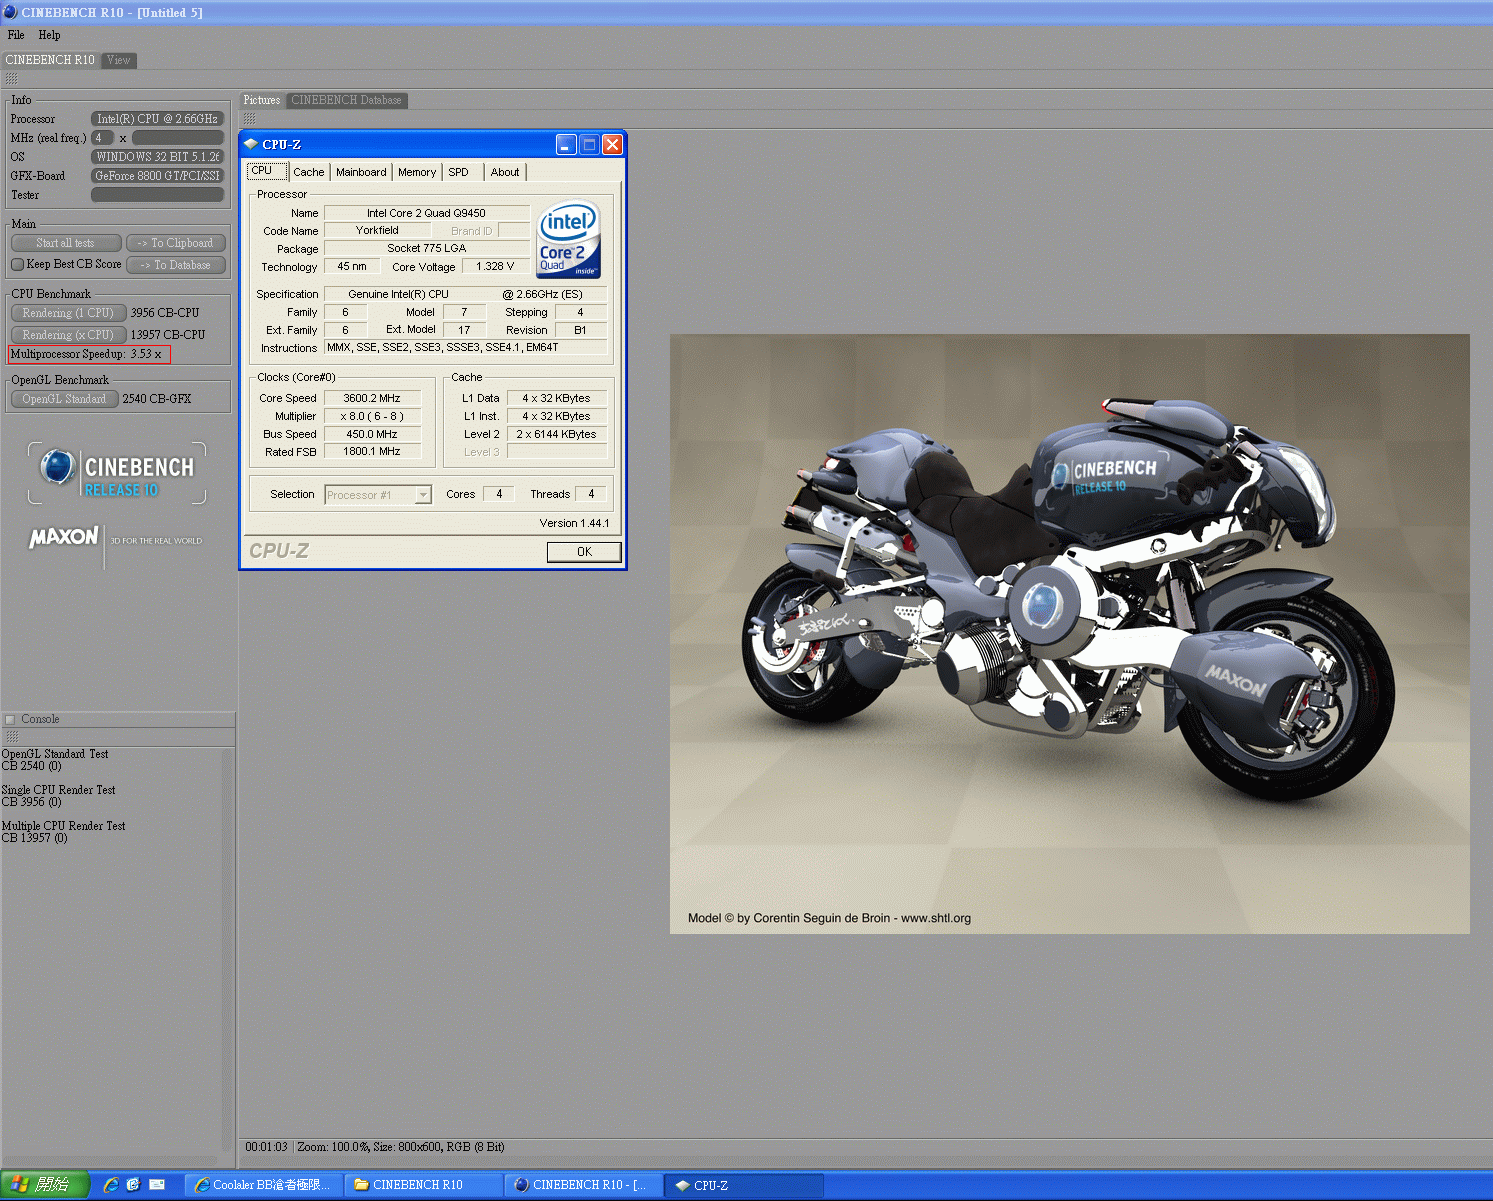Open the File menu

16,35
